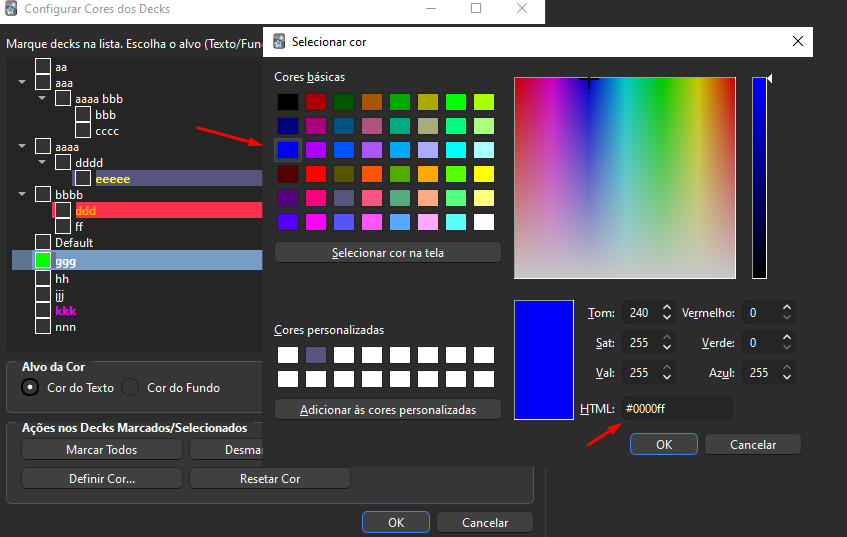The image size is (847, 537).
Task: Click Adicionar às cores personalizadas
Action: [x=387, y=409]
